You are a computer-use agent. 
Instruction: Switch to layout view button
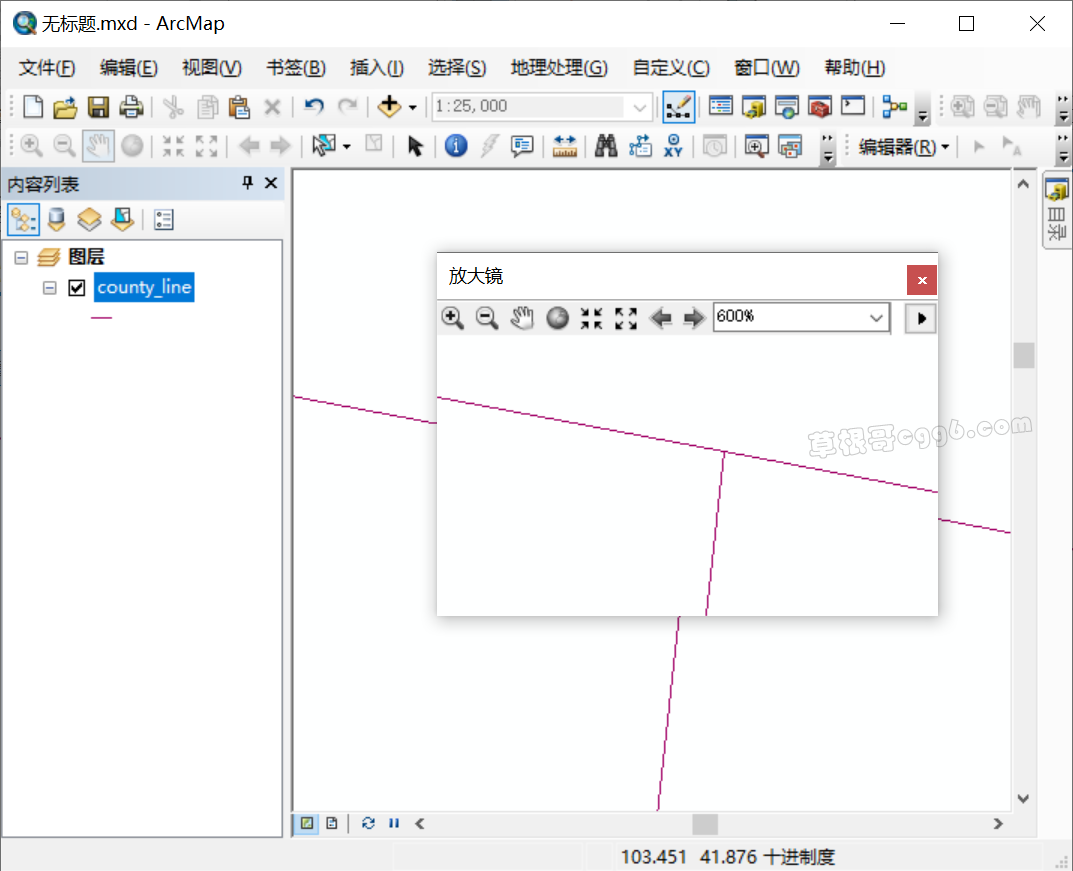pos(331,823)
